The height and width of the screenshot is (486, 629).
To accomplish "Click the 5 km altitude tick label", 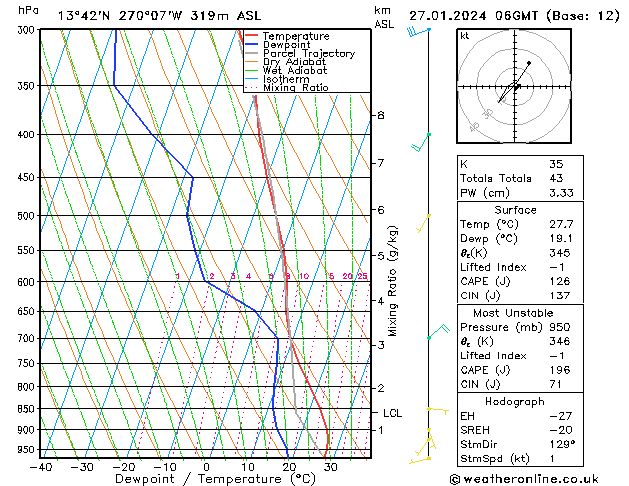I will coord(381,255).
